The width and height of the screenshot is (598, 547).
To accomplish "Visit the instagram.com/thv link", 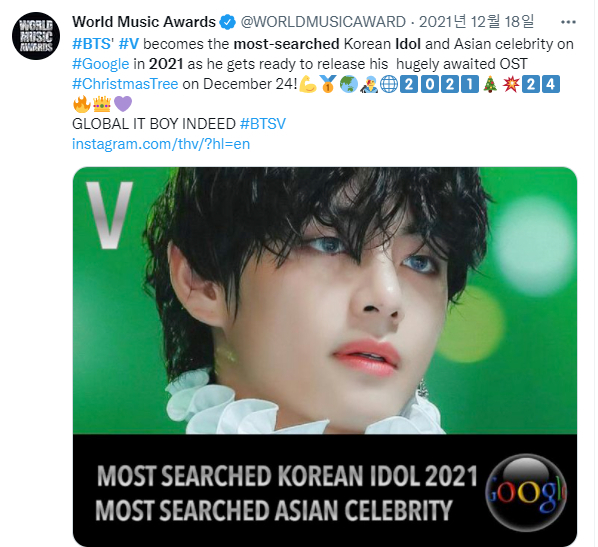I will (161, 144).
